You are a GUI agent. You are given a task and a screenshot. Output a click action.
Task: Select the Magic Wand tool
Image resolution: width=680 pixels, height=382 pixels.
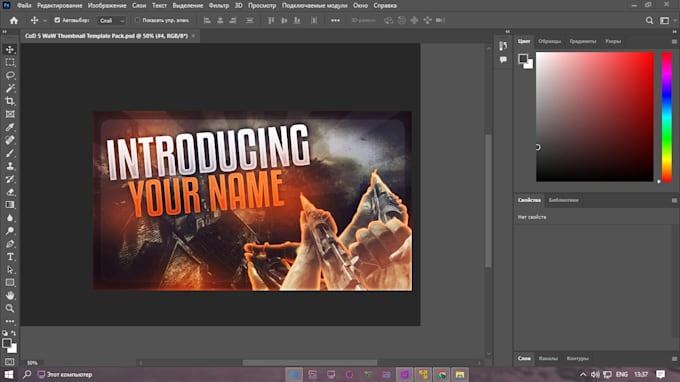point(10,88)
